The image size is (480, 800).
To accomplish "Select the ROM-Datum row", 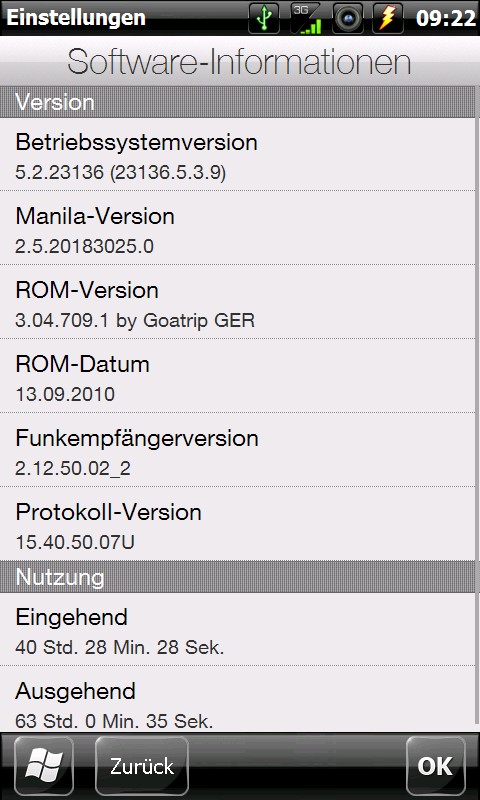I will [x=237, y=376].
